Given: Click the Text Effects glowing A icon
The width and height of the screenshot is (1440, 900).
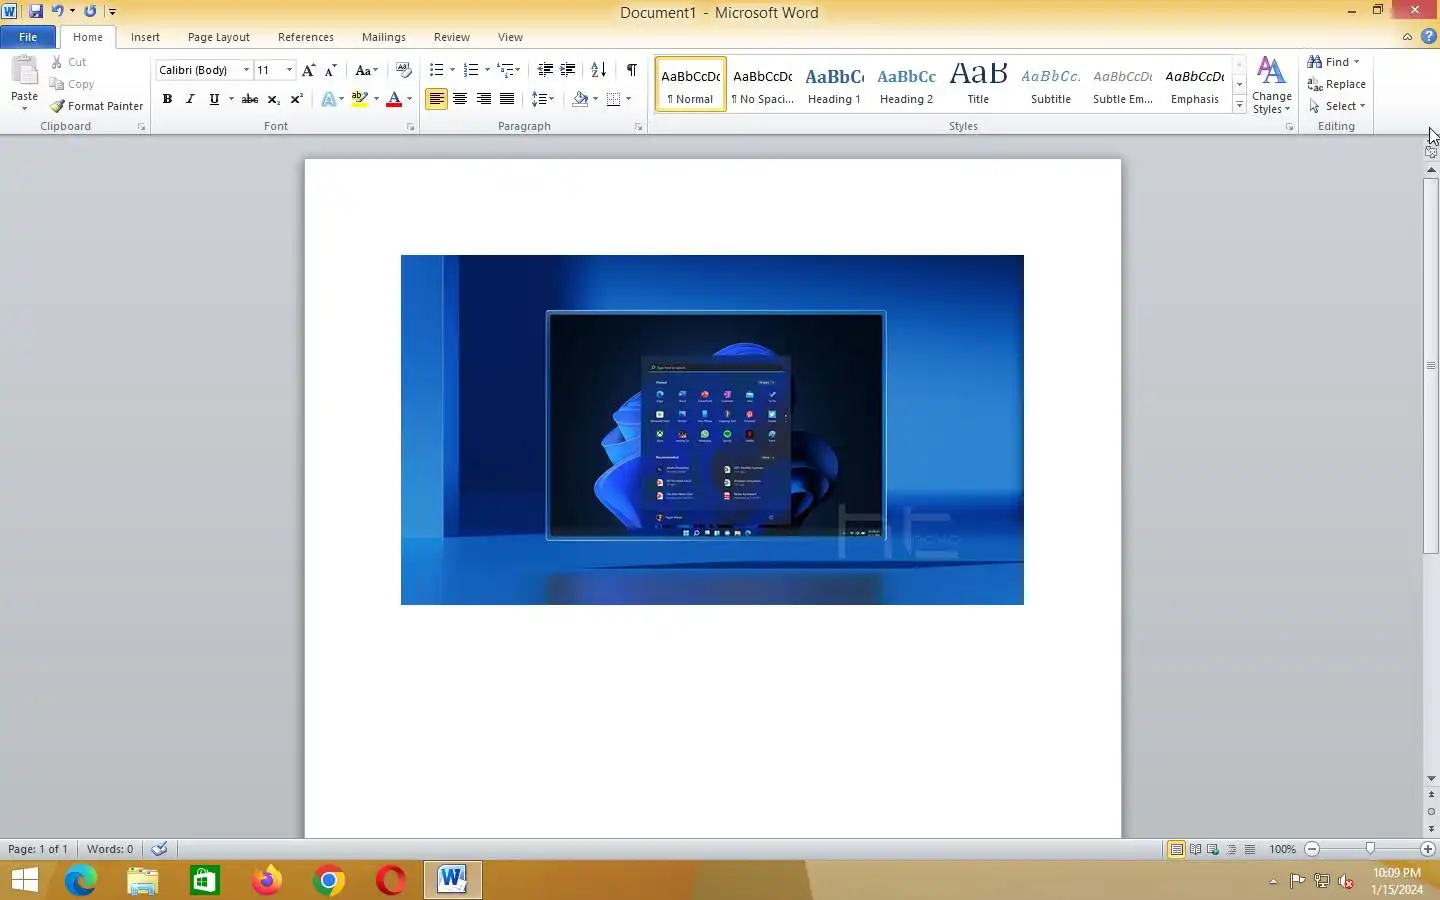Looking at the screenshot, I should pos(328,99).
